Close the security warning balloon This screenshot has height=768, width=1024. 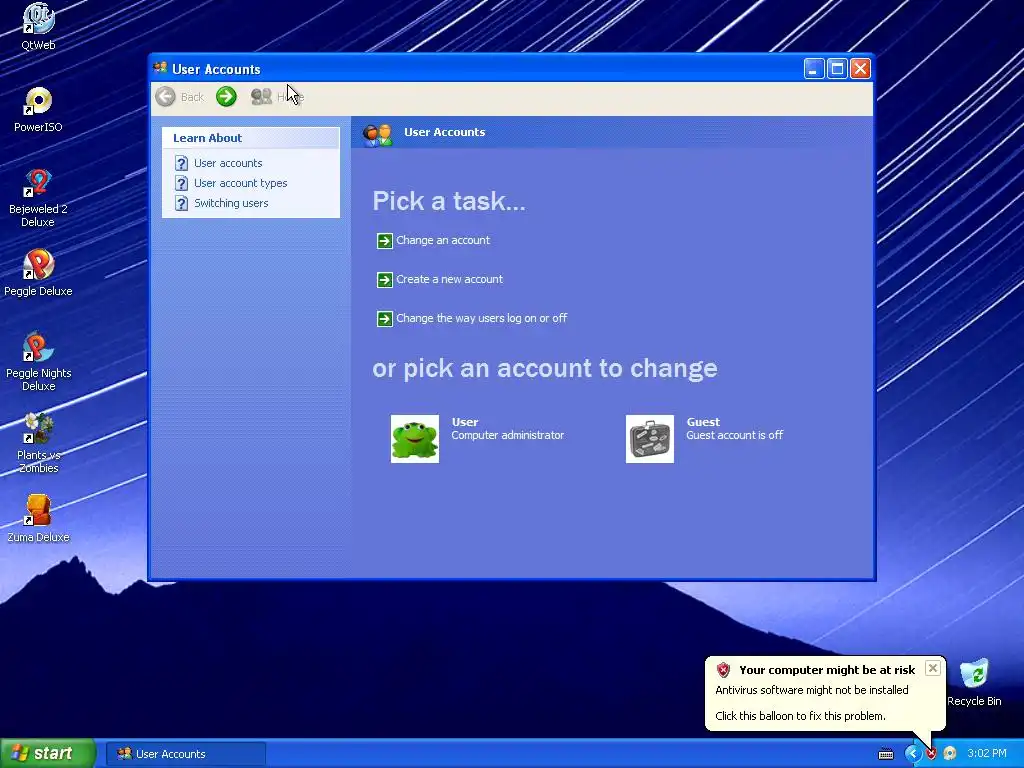click(933, 668)
